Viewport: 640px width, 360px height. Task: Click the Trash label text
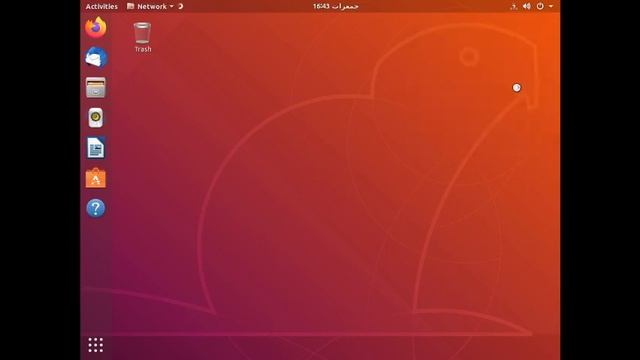click(x=143, y=49)
